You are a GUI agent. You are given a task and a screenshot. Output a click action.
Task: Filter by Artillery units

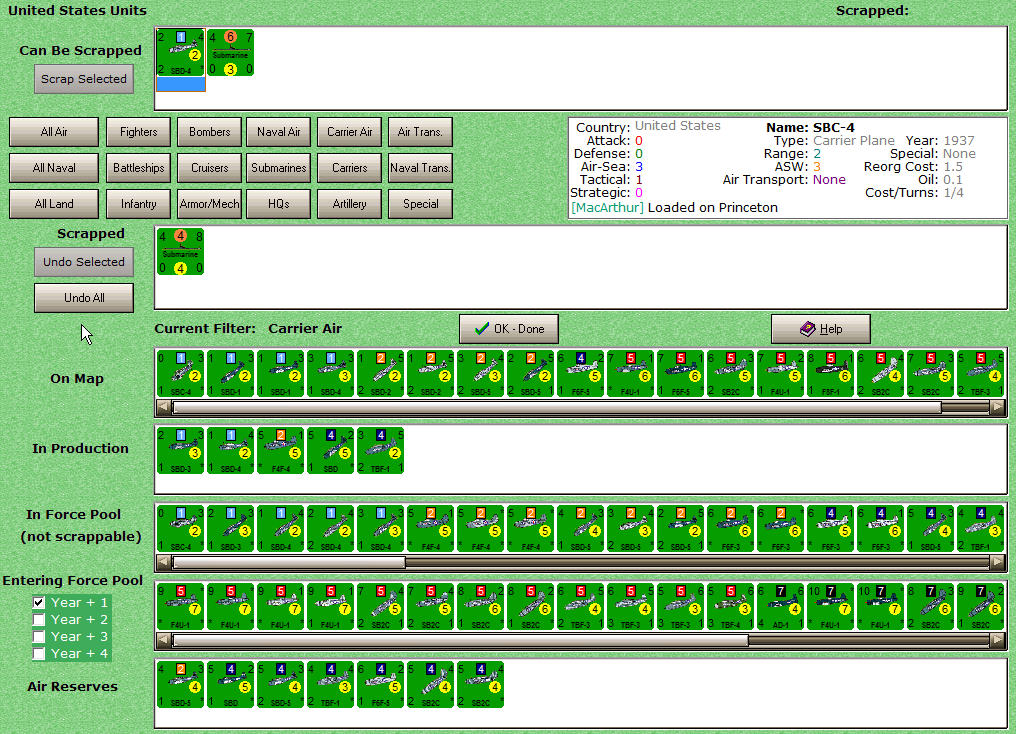tap(349, 204)
